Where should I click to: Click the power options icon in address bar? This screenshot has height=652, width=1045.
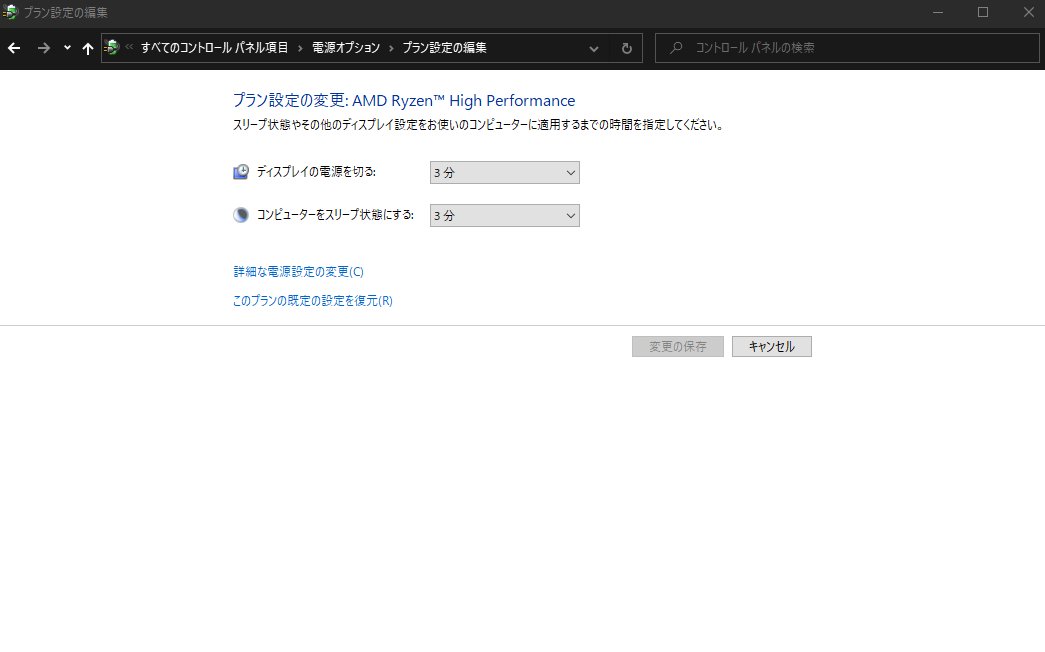(111, 47)
